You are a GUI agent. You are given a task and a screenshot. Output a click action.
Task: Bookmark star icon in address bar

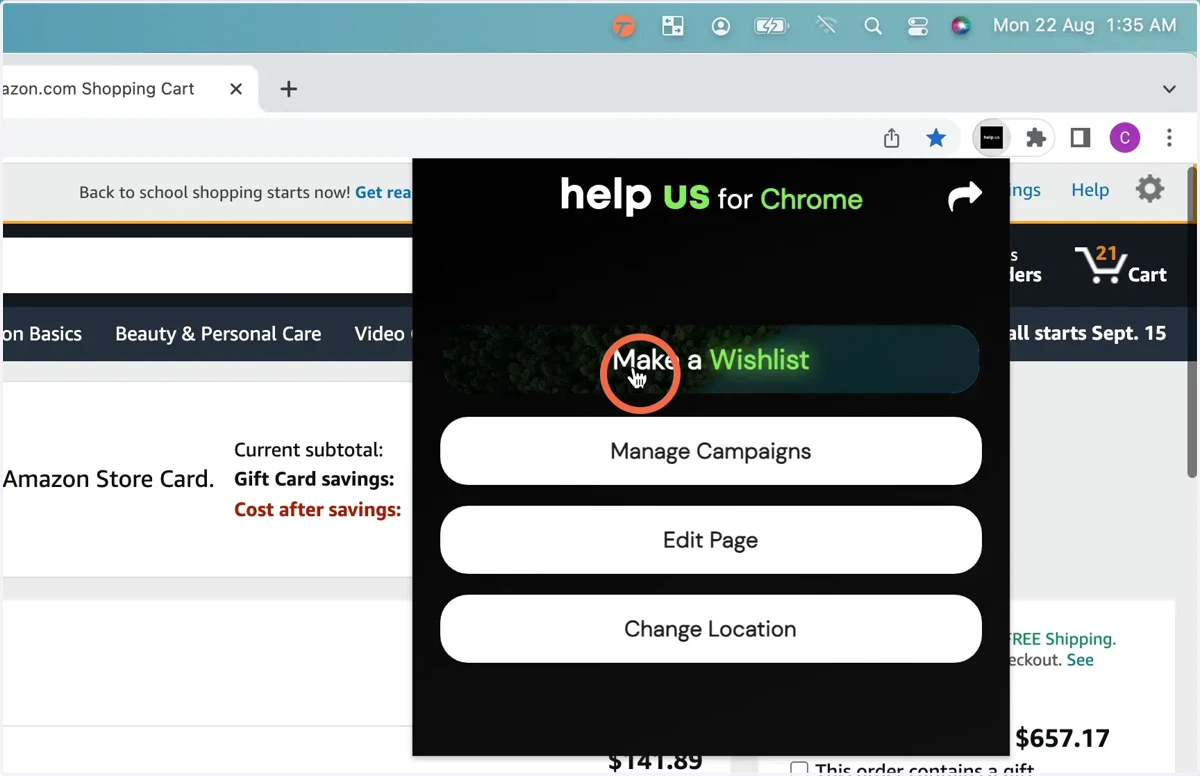[936, 138]
